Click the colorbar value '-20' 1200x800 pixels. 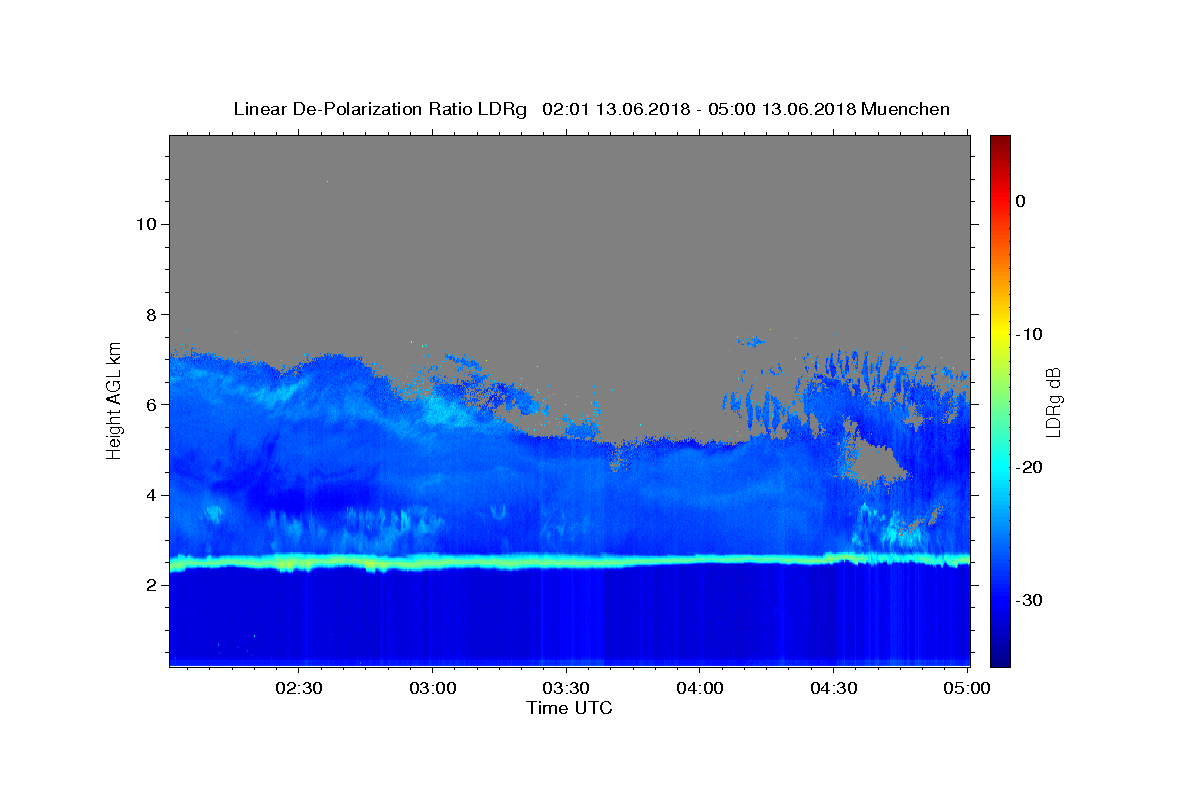click(x=1028, y=467)
